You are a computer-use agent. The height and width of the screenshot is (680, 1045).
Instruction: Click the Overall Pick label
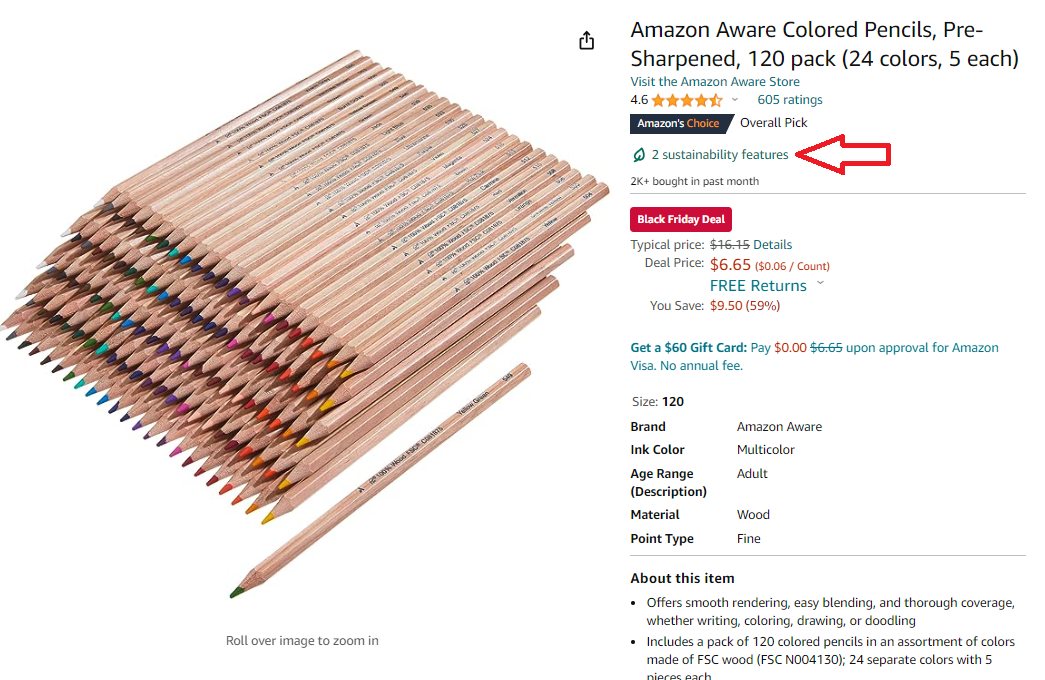click(773, 123)
